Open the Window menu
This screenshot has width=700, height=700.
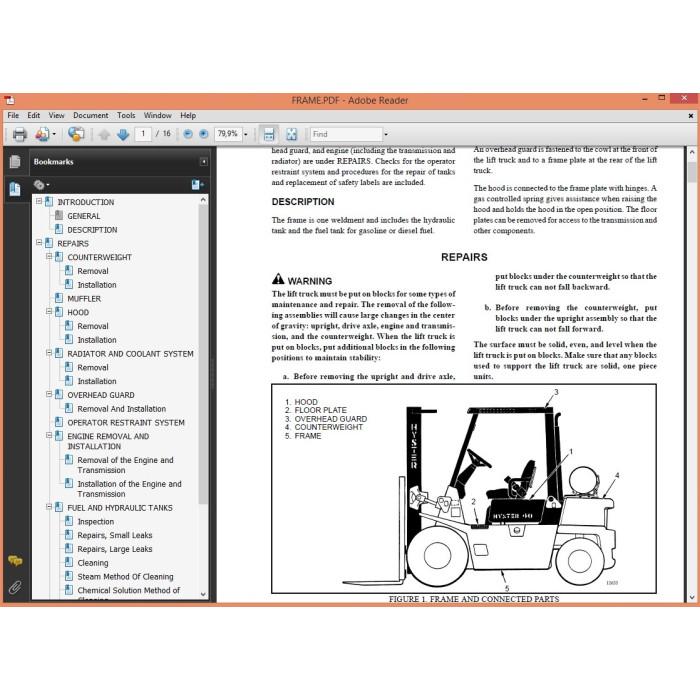158,115
